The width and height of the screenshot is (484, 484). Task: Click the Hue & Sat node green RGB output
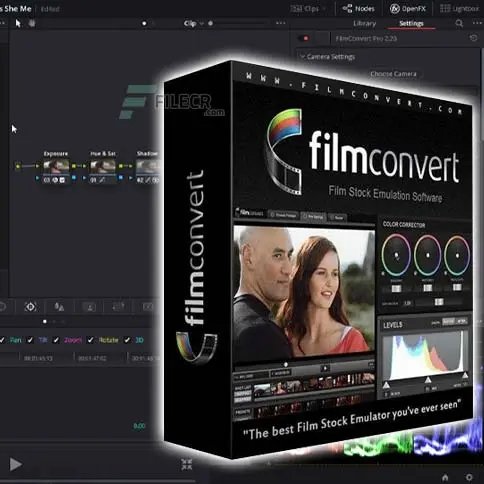[121, 166]
